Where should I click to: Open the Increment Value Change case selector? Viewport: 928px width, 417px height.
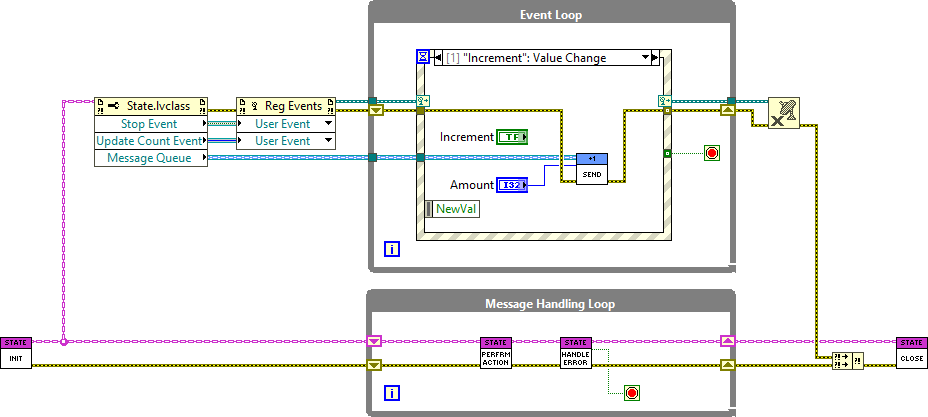[541, 58]
